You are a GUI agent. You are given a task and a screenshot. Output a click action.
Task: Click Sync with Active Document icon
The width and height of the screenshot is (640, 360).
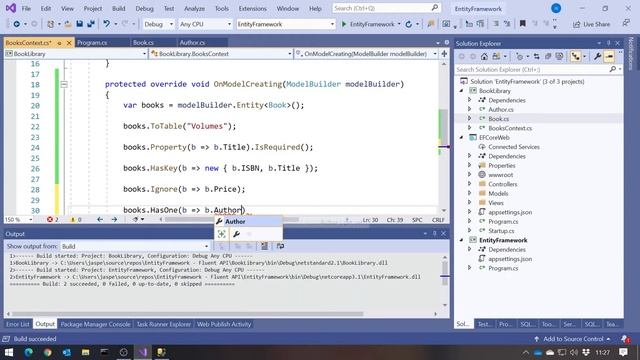(536, 57)
